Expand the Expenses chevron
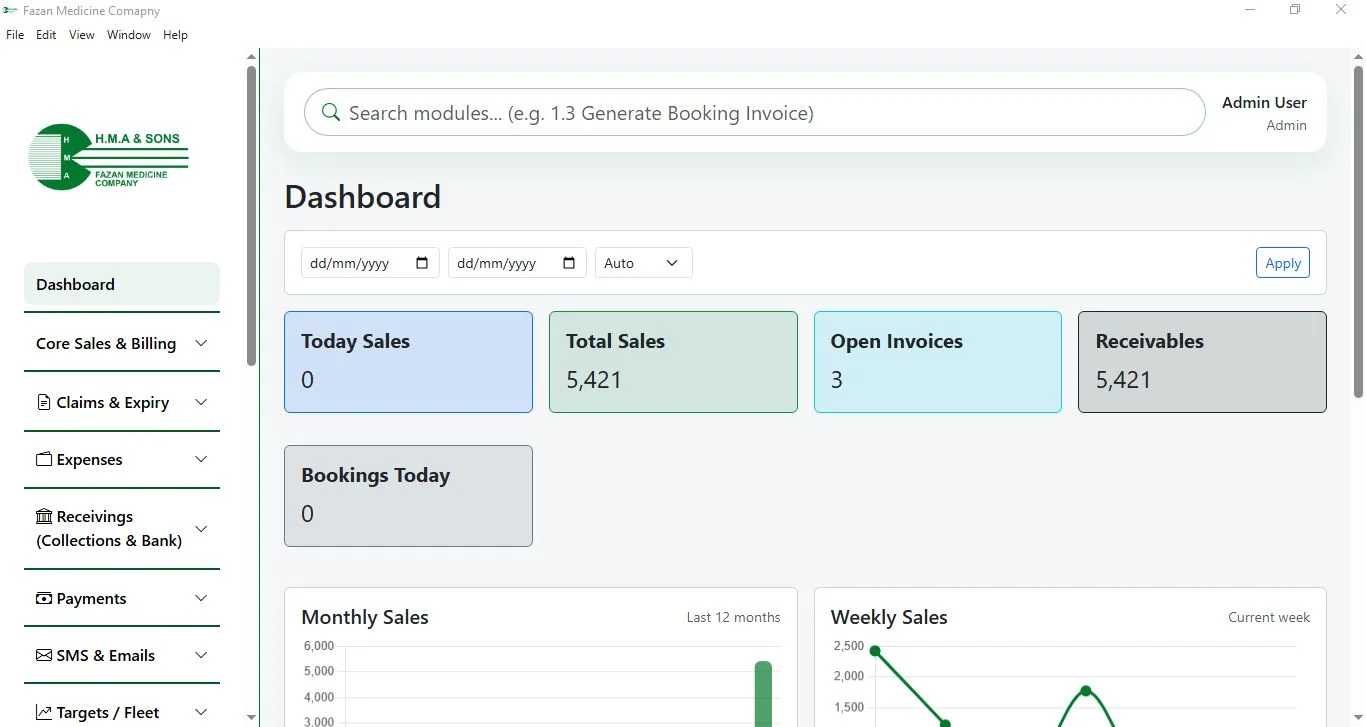 click(201, 459)
